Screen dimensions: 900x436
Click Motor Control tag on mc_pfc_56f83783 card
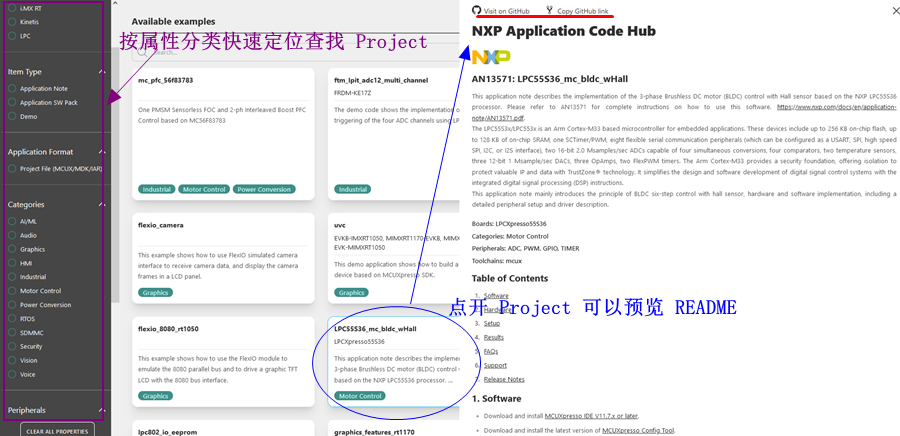[204, 189]
